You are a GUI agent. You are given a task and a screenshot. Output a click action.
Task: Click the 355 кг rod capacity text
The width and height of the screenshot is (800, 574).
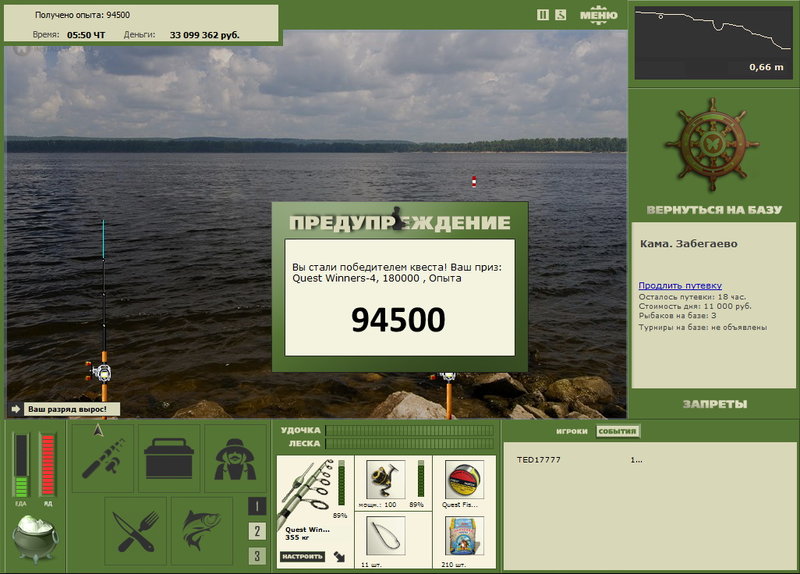click(296, 538)
